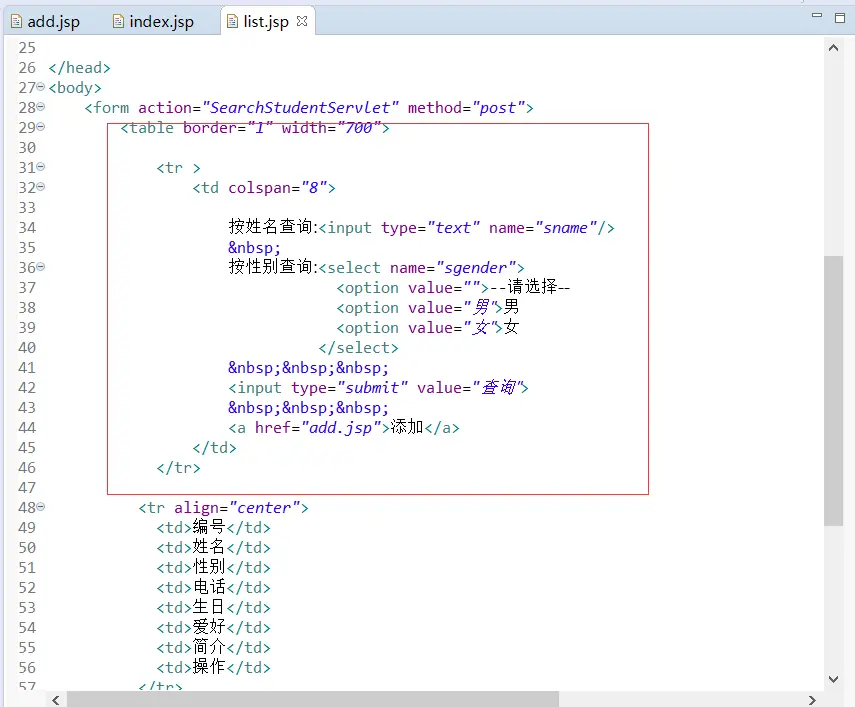Click the vertical scrollbar up arrow
855x707 pixels.
pyautogui.click(x=833, y=48)
